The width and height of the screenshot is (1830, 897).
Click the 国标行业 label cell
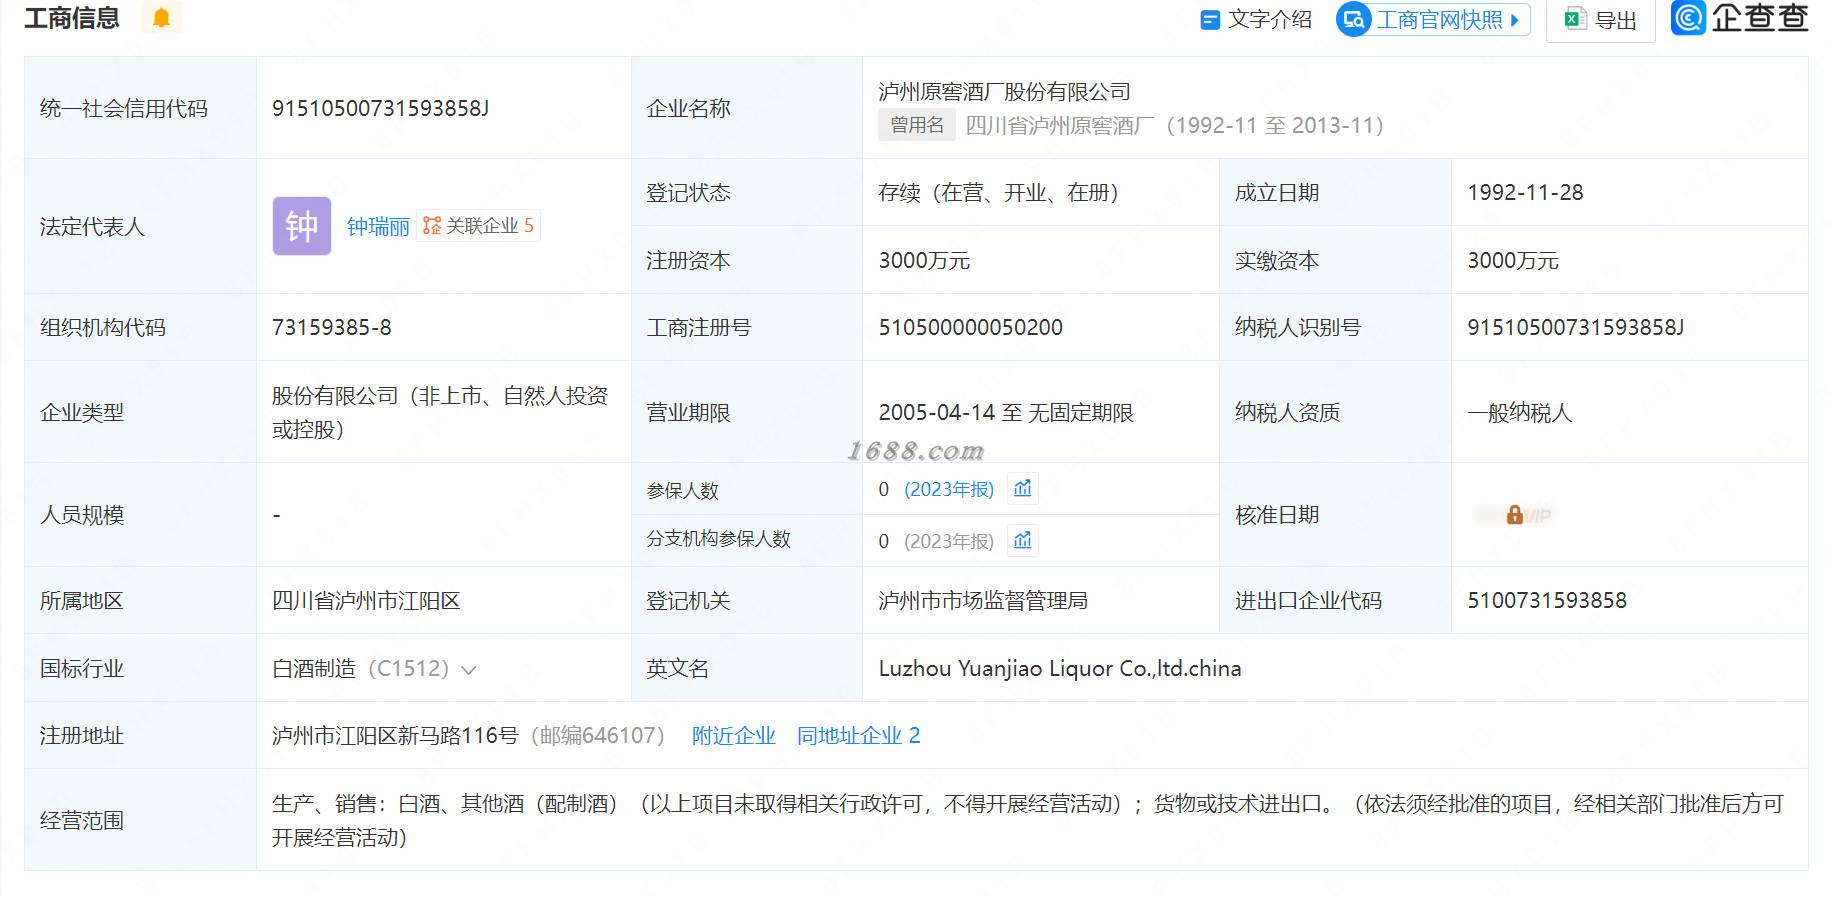click(x=140, y=669)
